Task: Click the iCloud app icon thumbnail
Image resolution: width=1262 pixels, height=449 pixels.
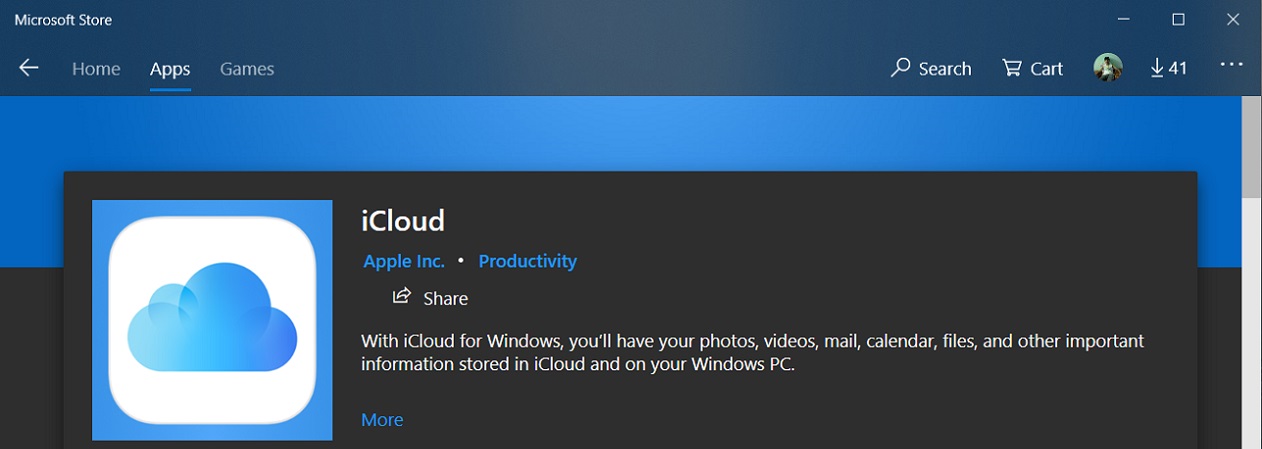Action: click(212, 320)
